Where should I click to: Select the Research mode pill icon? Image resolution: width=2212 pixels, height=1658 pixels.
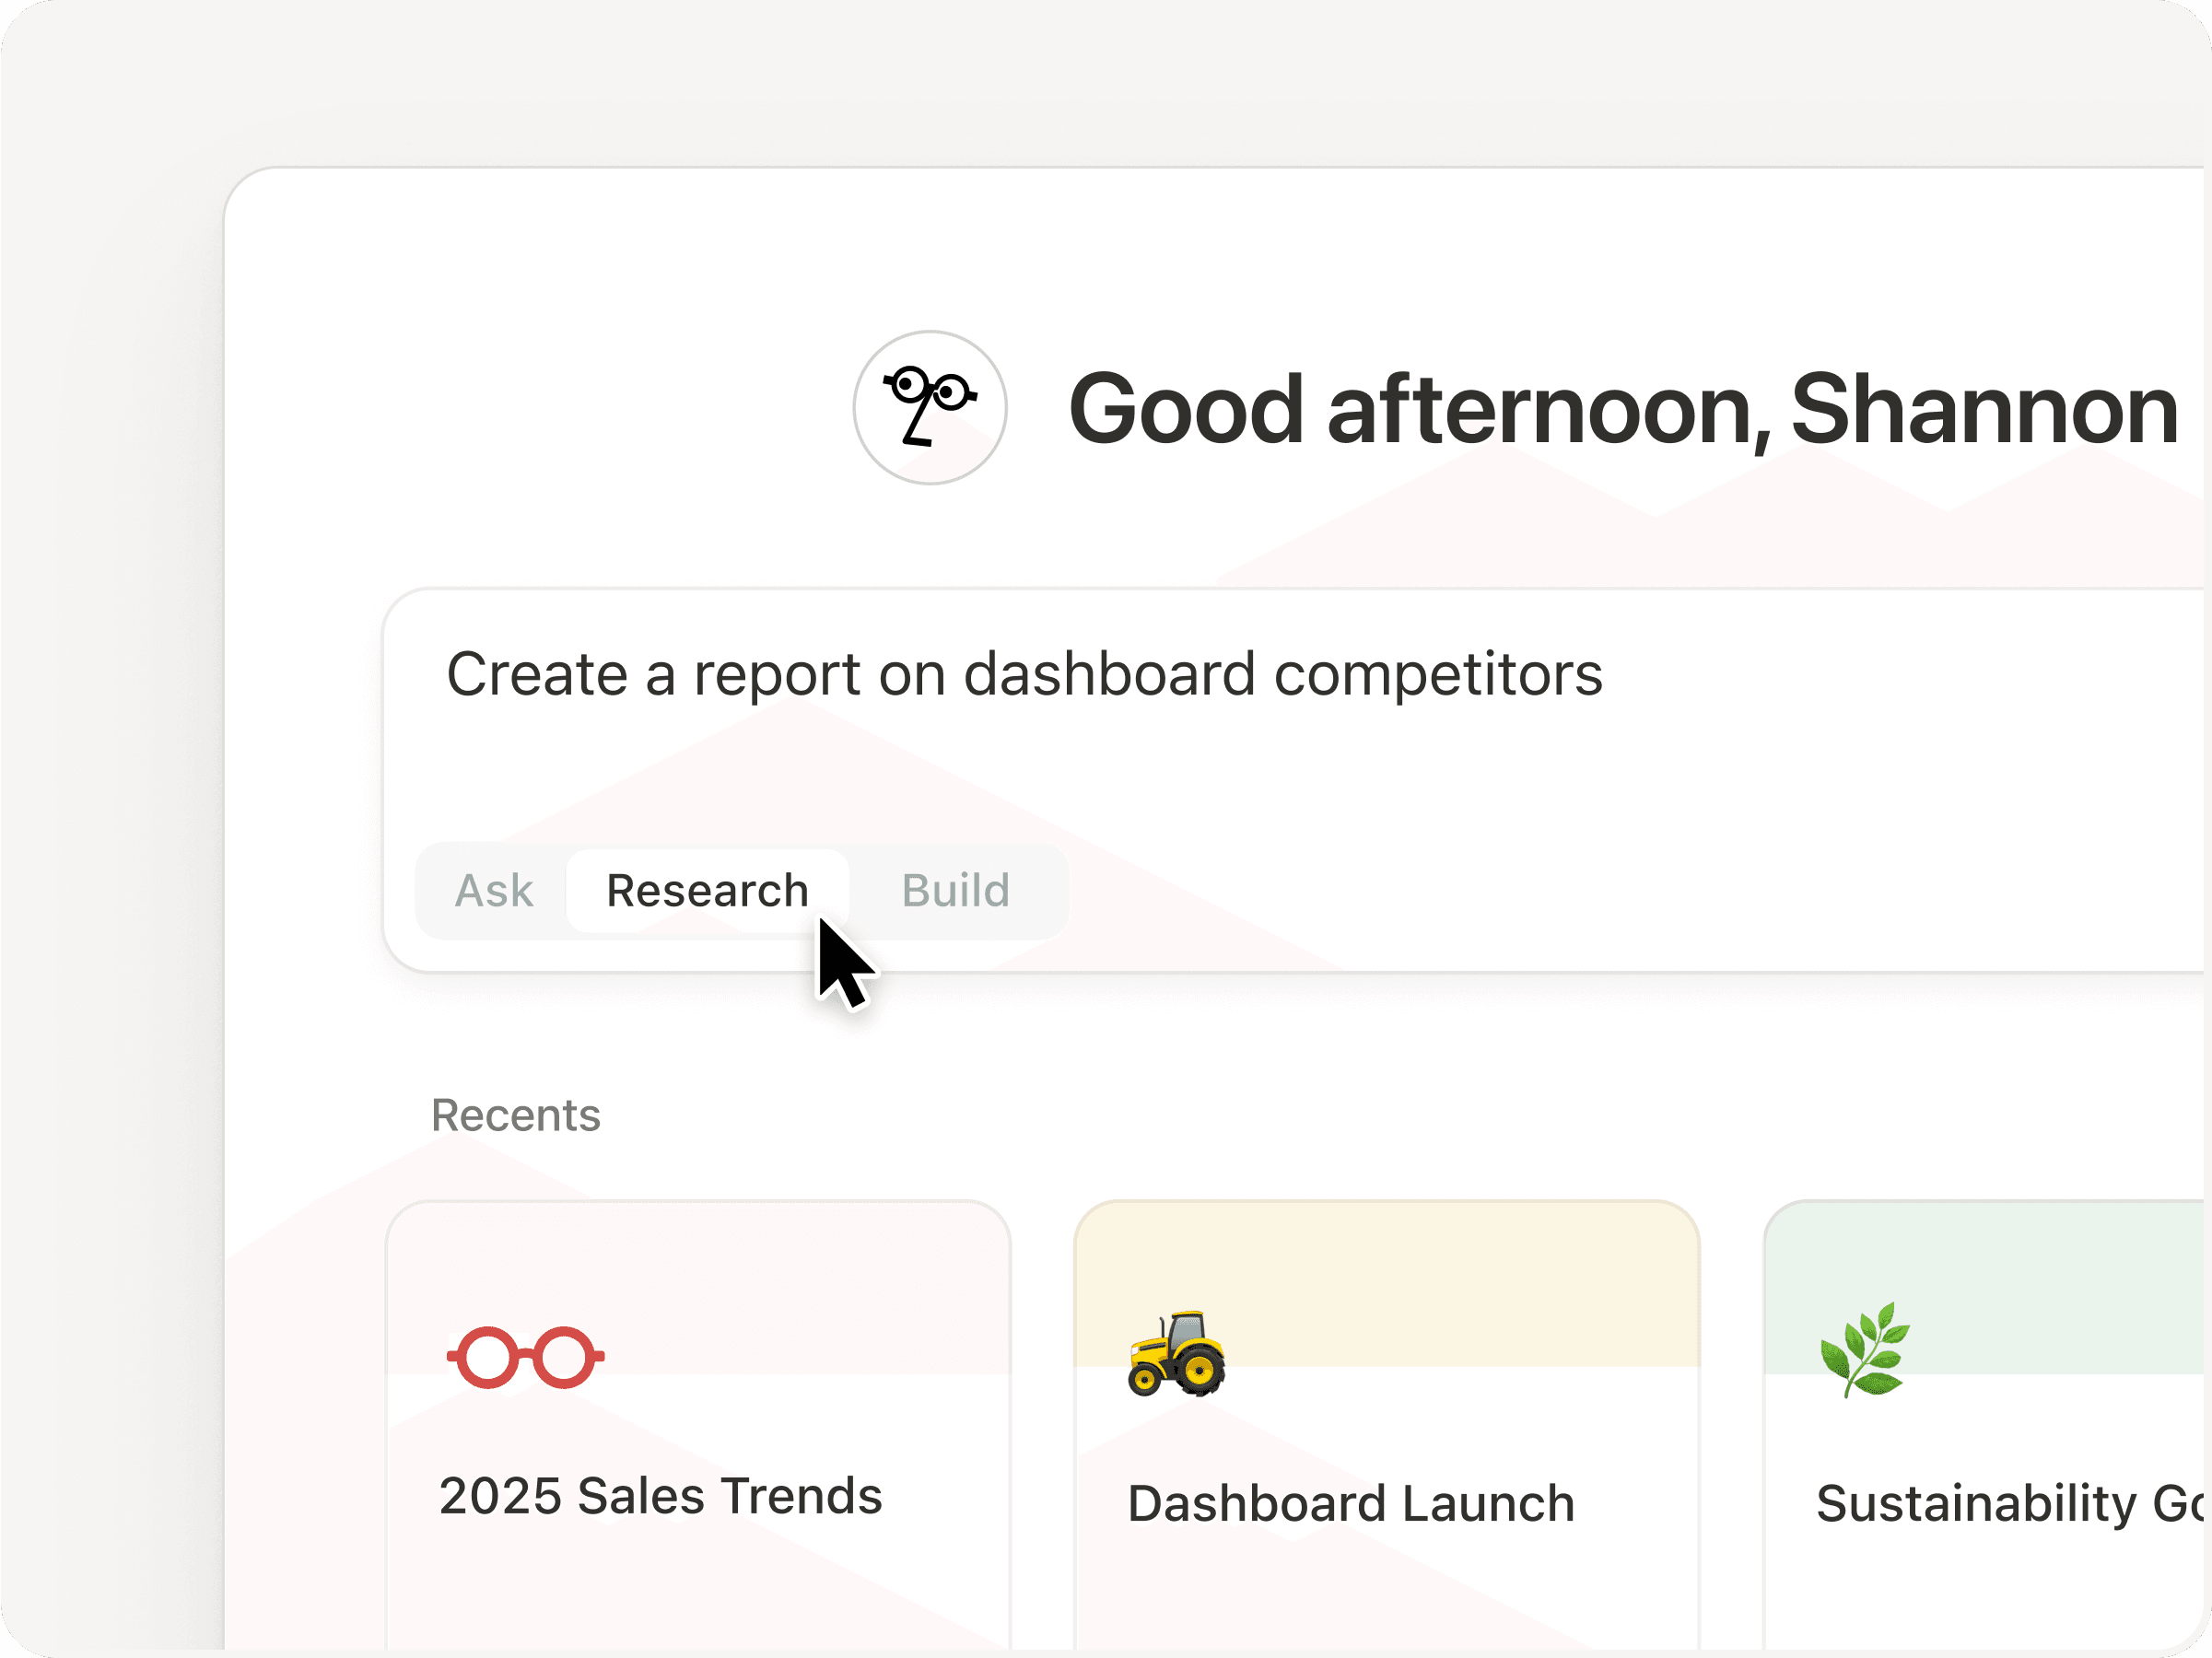click(x=707, y=890)
